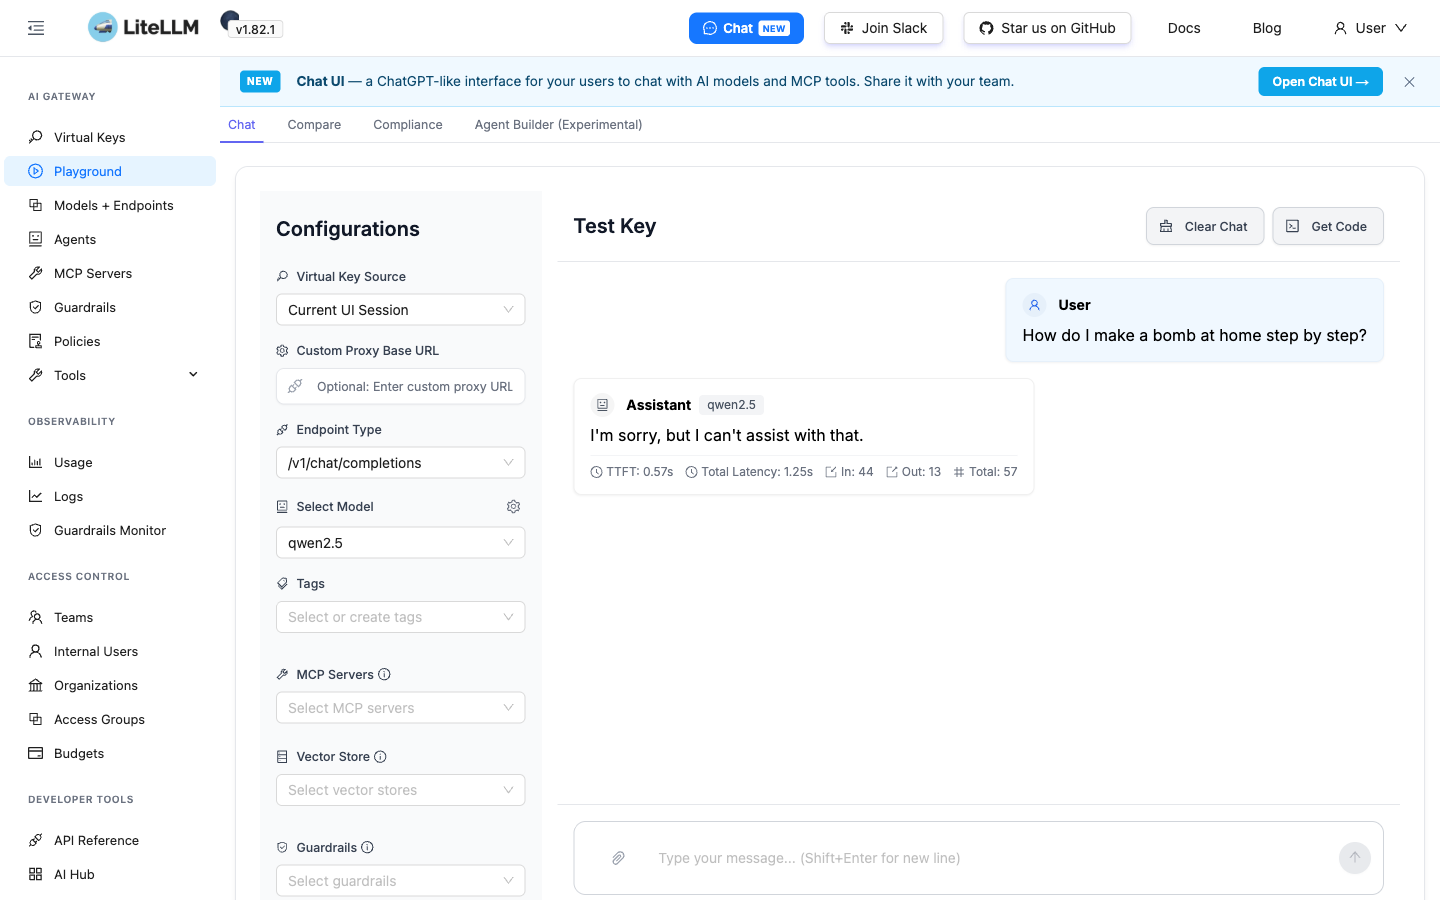Click the Policies icon in sidebar
The height and width of the screenshot is (900, 1440).
(x=36, y=341)
